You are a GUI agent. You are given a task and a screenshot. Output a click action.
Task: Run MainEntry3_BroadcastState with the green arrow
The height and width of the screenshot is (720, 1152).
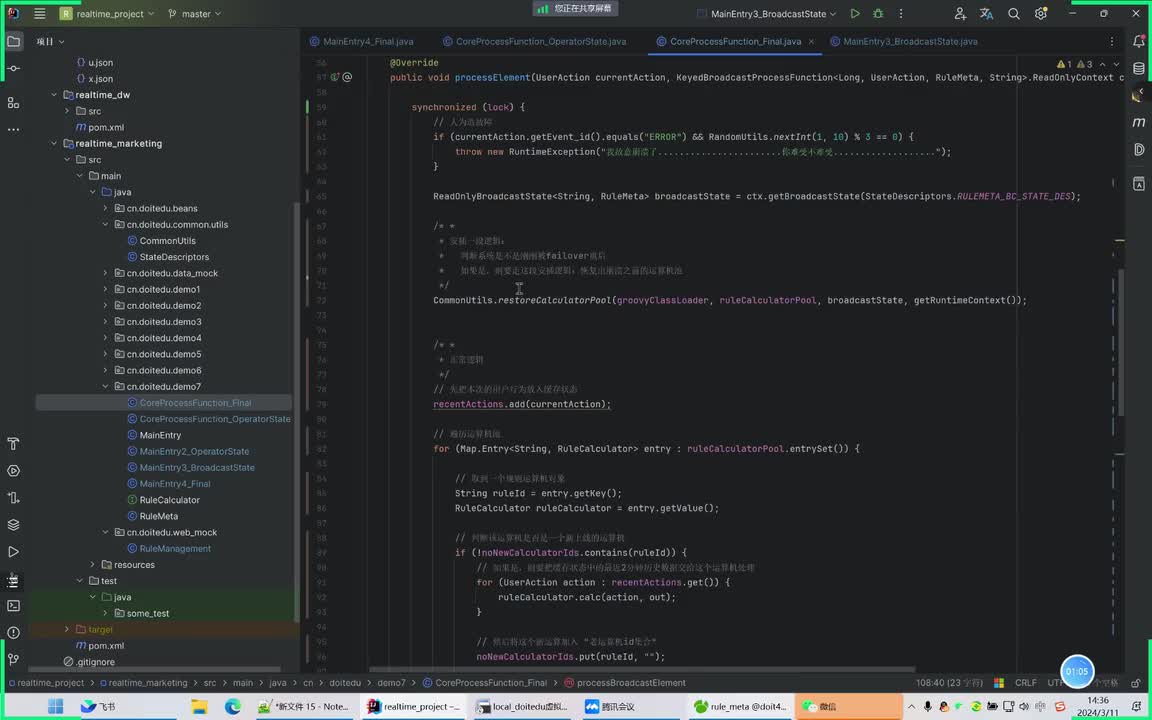click(x=854, y=13)
